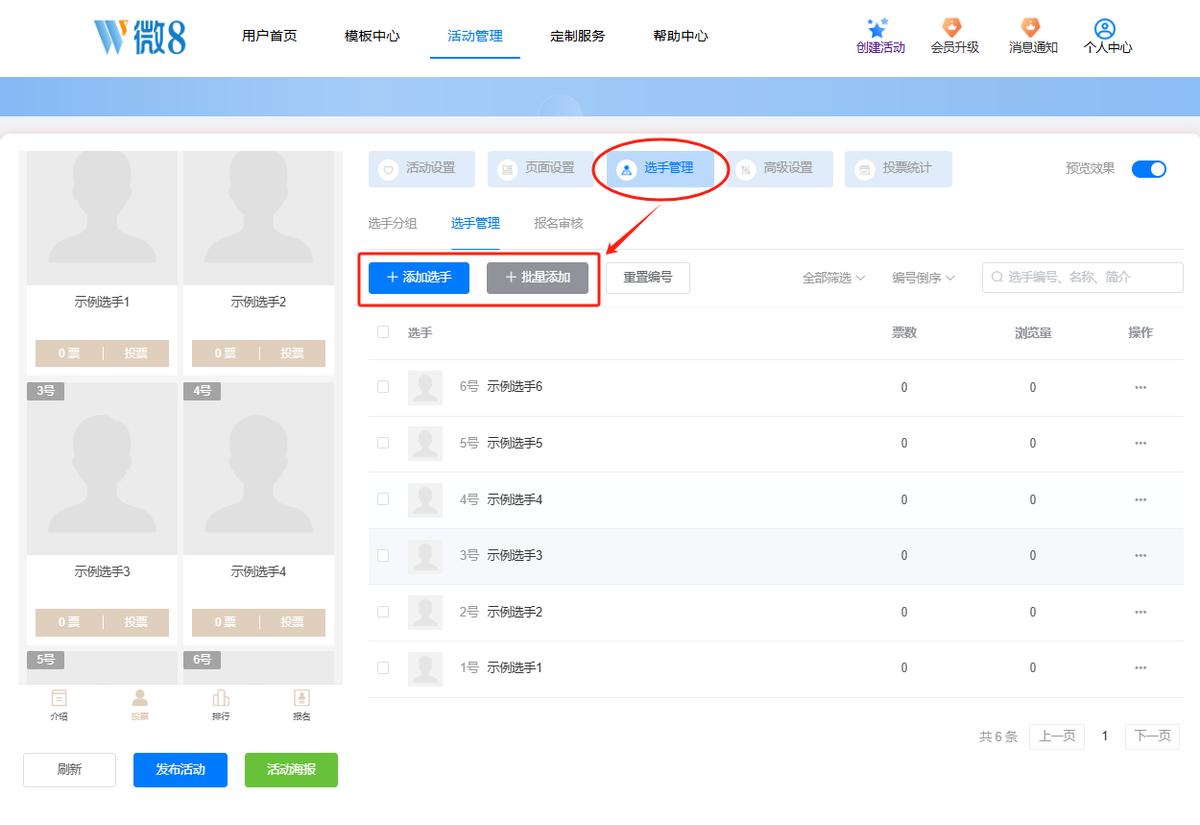Open 定制服务 in top navigation

pos(577,36)
